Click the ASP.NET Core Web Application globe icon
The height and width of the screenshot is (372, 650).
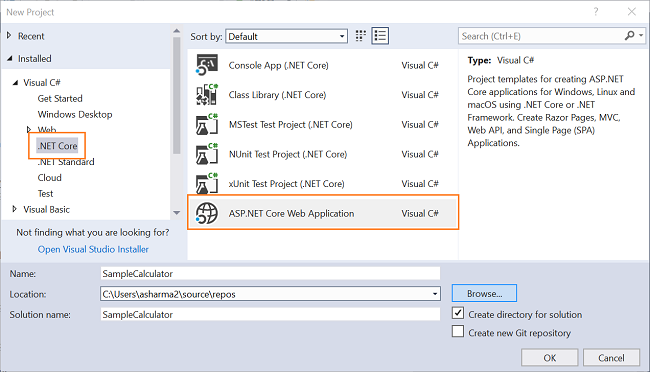206,213
